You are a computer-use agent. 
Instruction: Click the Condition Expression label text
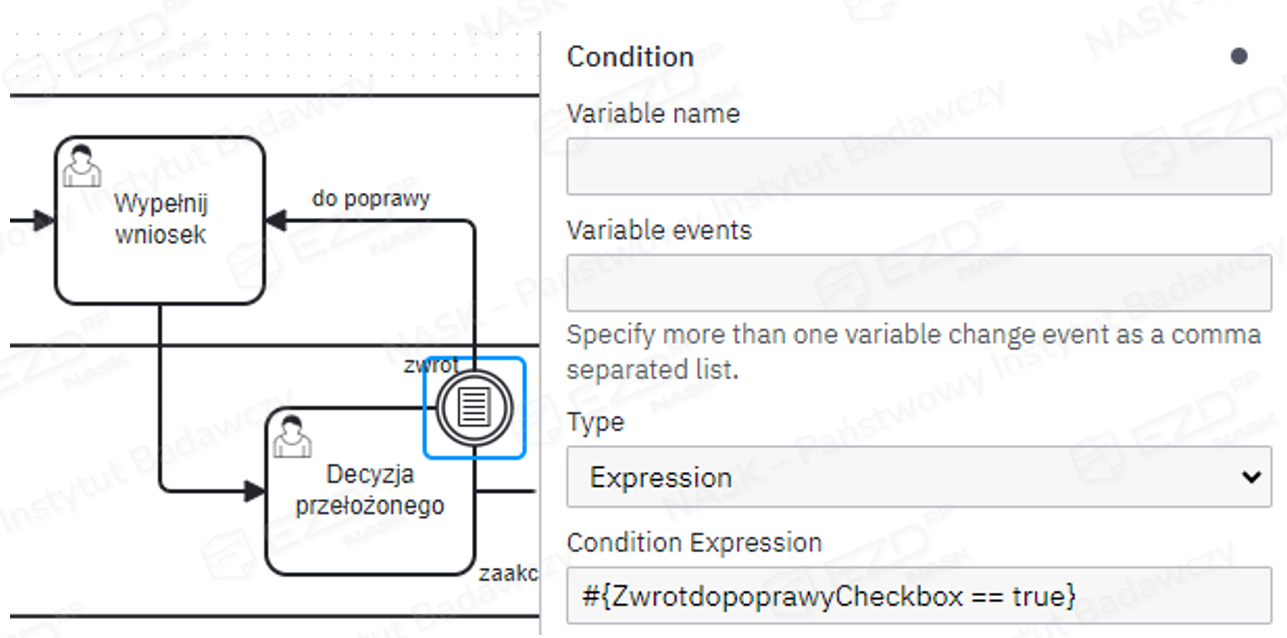click(694, 542)
